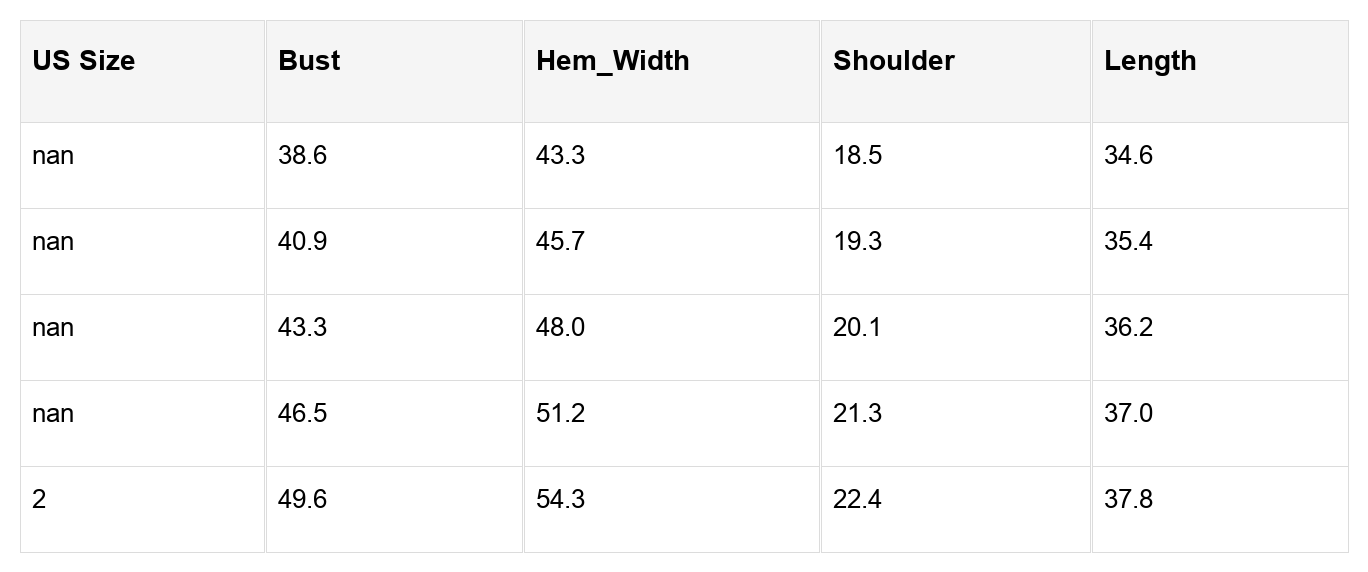Select the Hem_Width cell reading 48.0

point(560,328)
